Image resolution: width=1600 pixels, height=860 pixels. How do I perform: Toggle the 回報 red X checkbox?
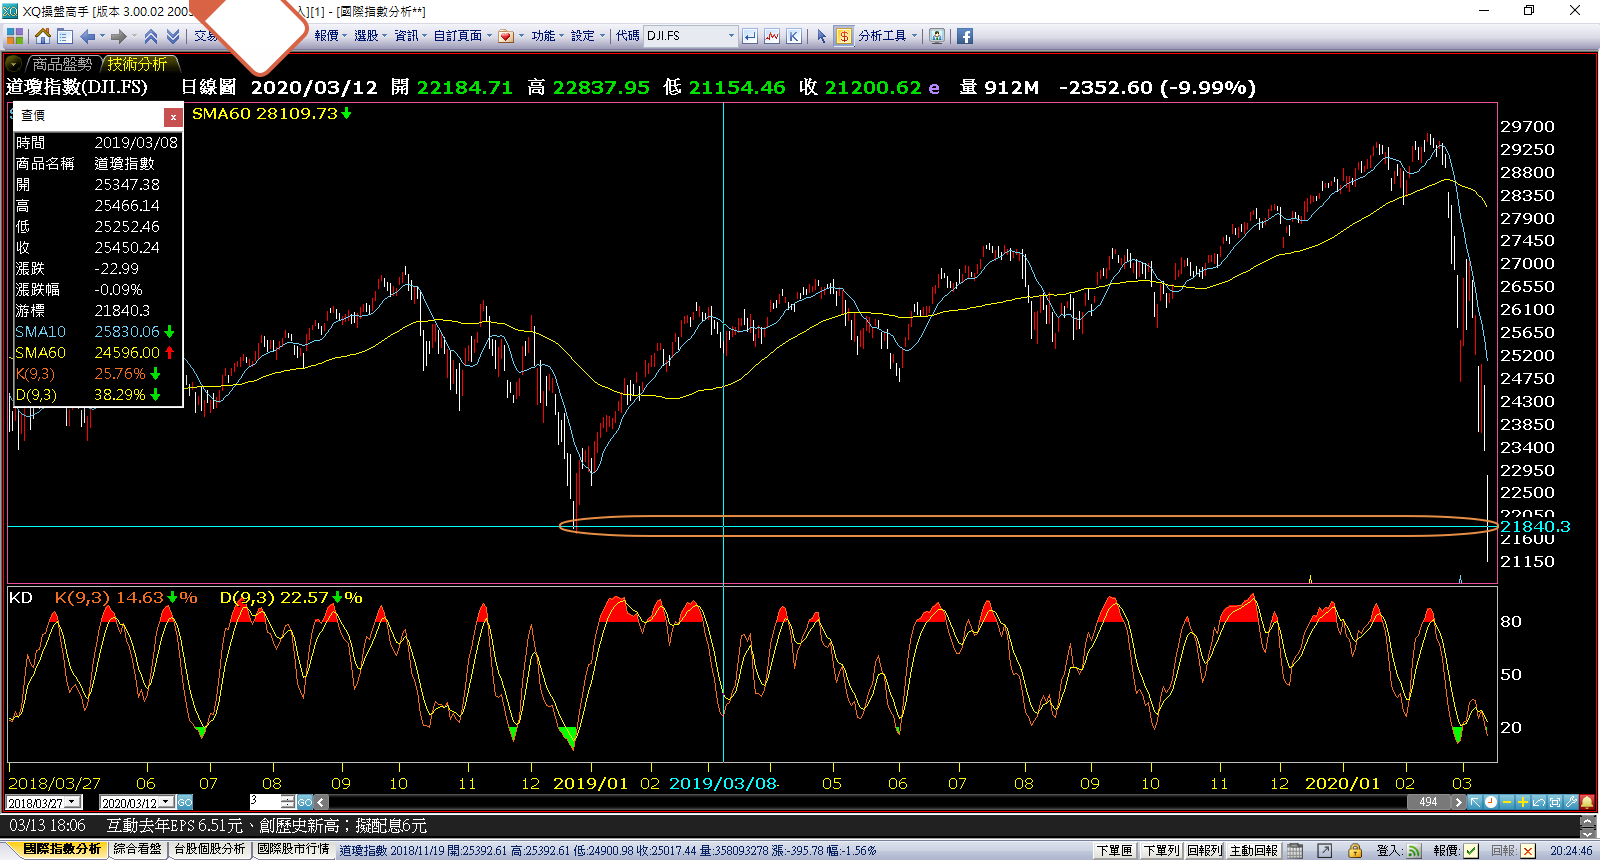coord(1528,851)
